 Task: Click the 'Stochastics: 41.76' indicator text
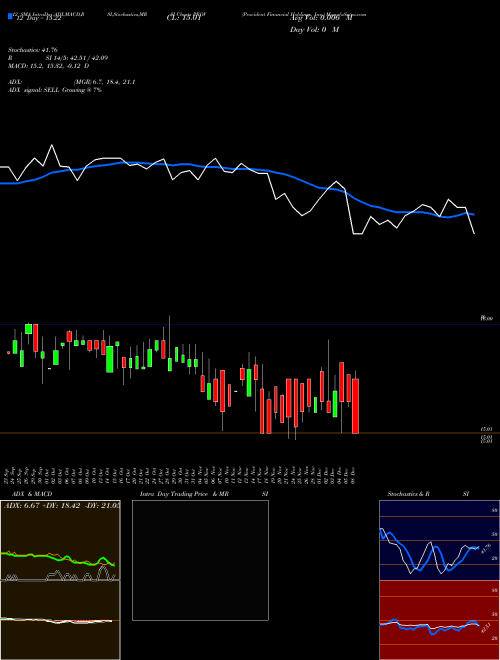pos(32,50)
